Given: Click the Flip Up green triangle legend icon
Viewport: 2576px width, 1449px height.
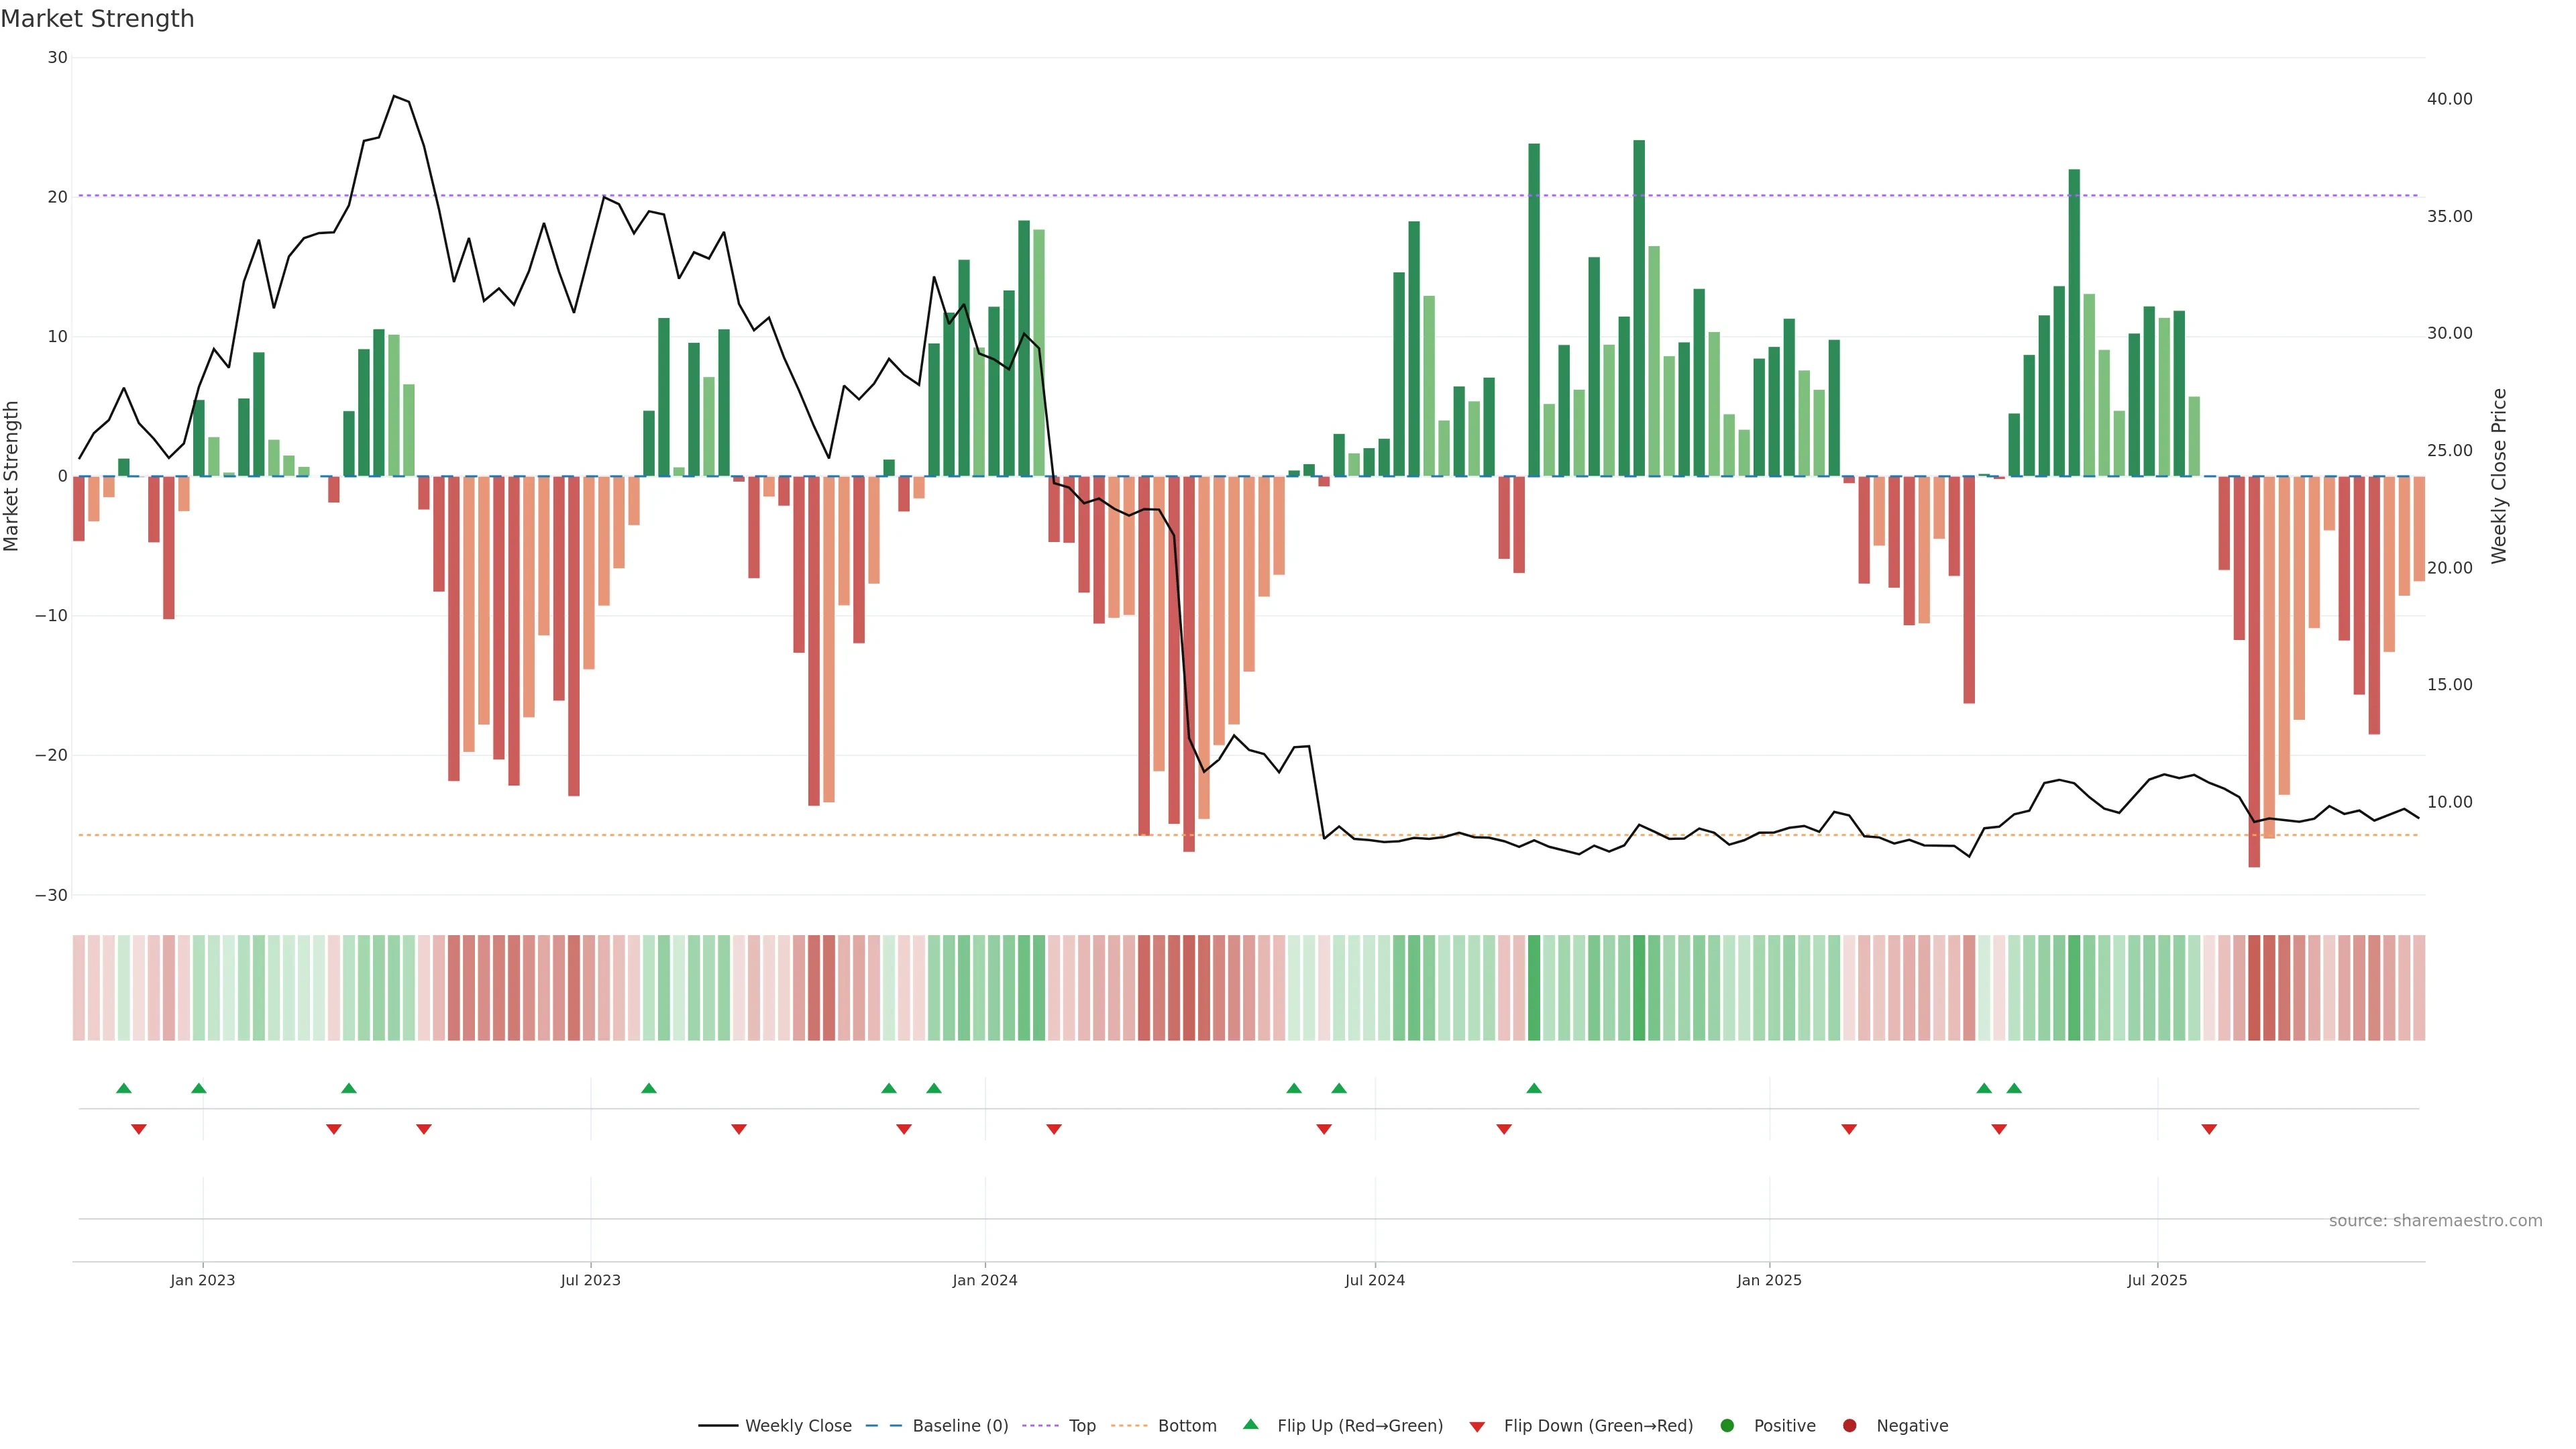Looking at the screenshot, I should (x=1250, y=1425).
